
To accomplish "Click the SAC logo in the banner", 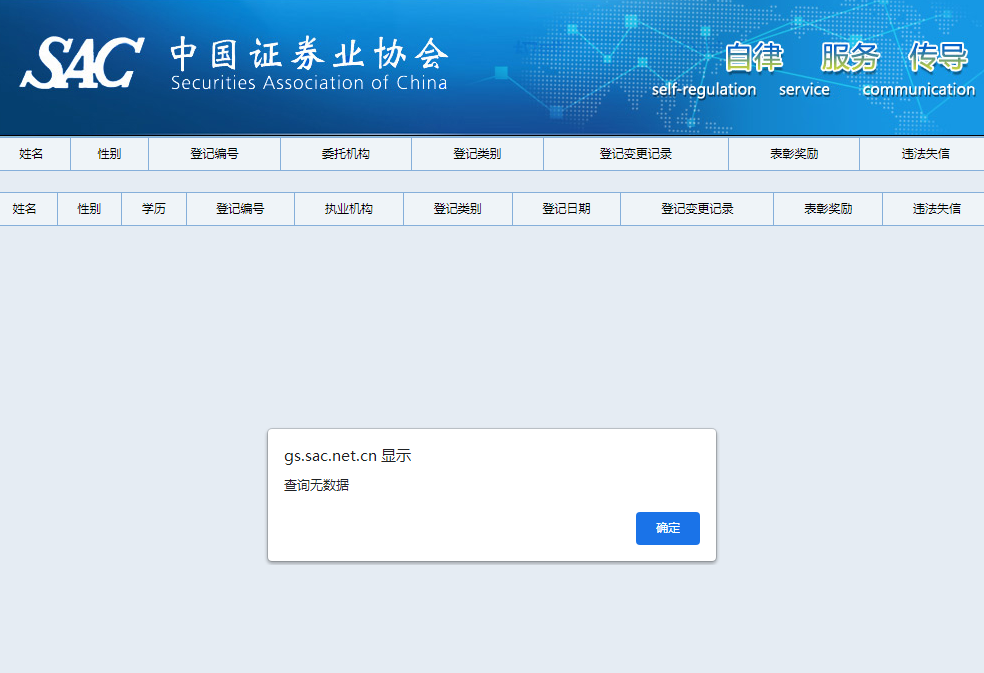I will point(82,62).
